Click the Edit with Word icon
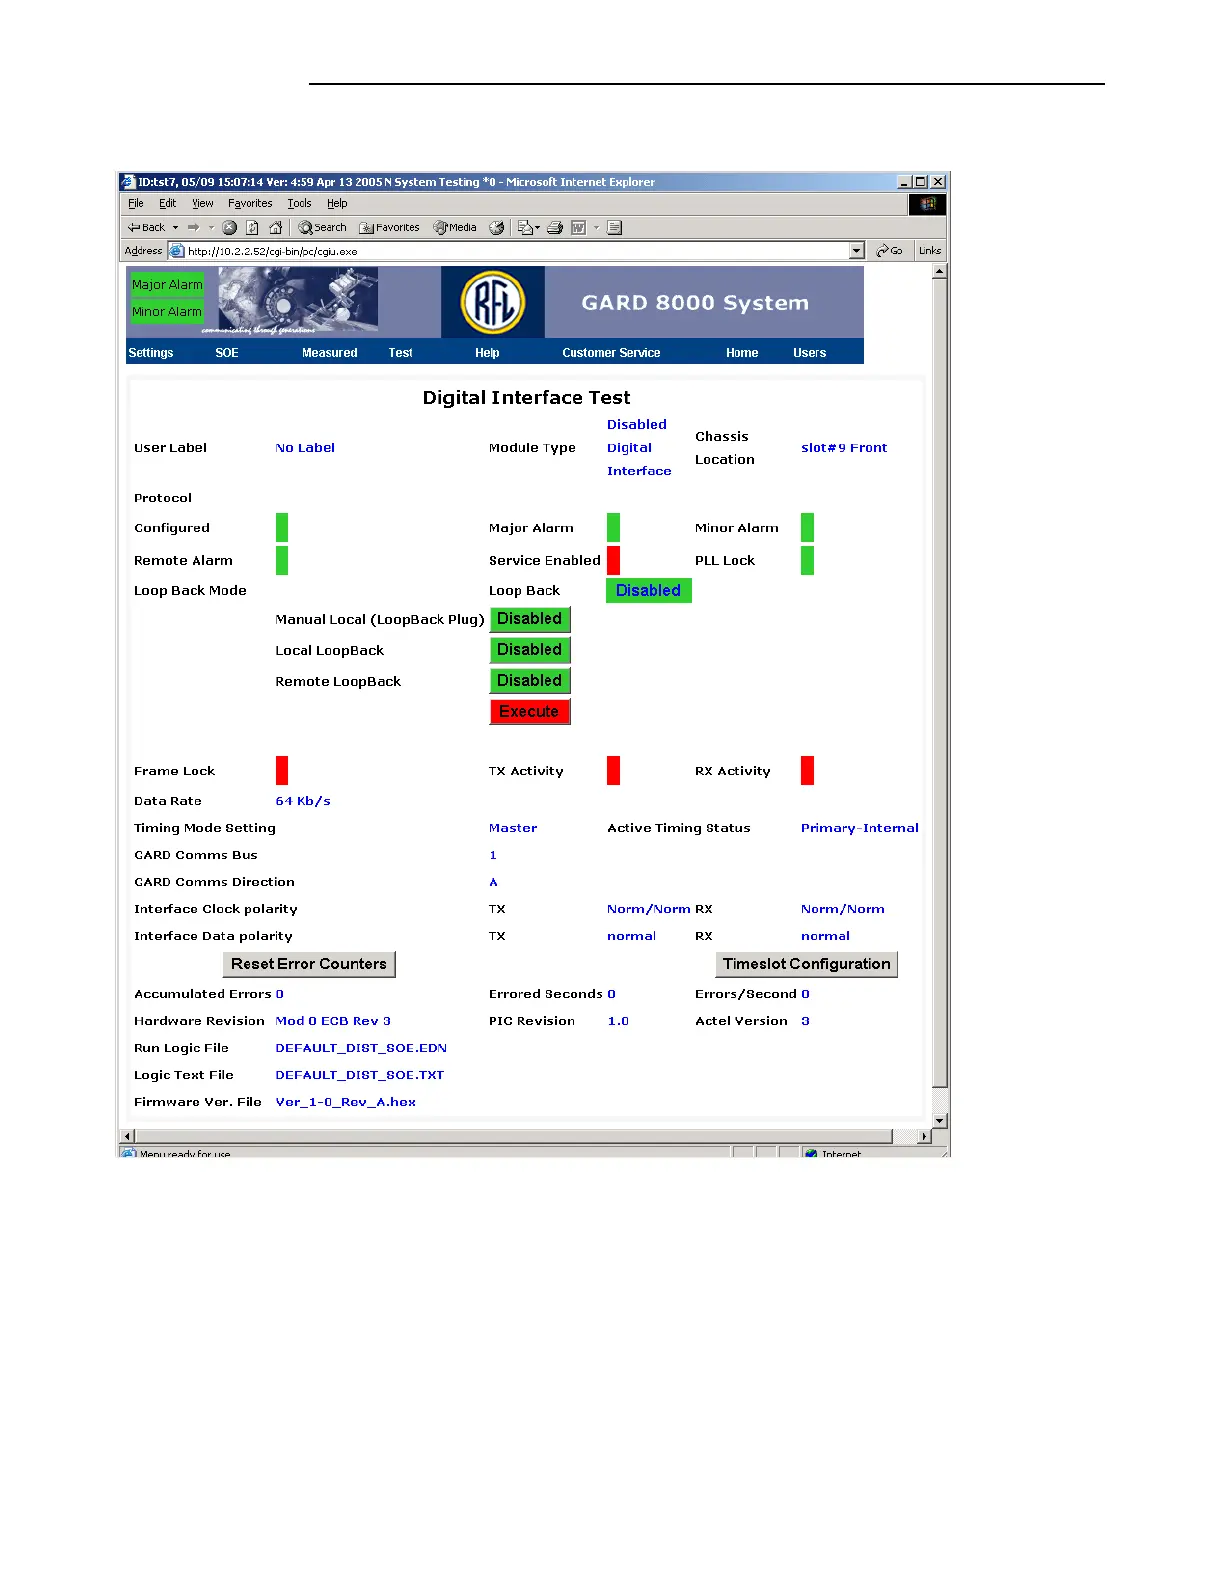Viewport: 1224px width, 1584px height. pyautogui.click(x=578, y=228)
